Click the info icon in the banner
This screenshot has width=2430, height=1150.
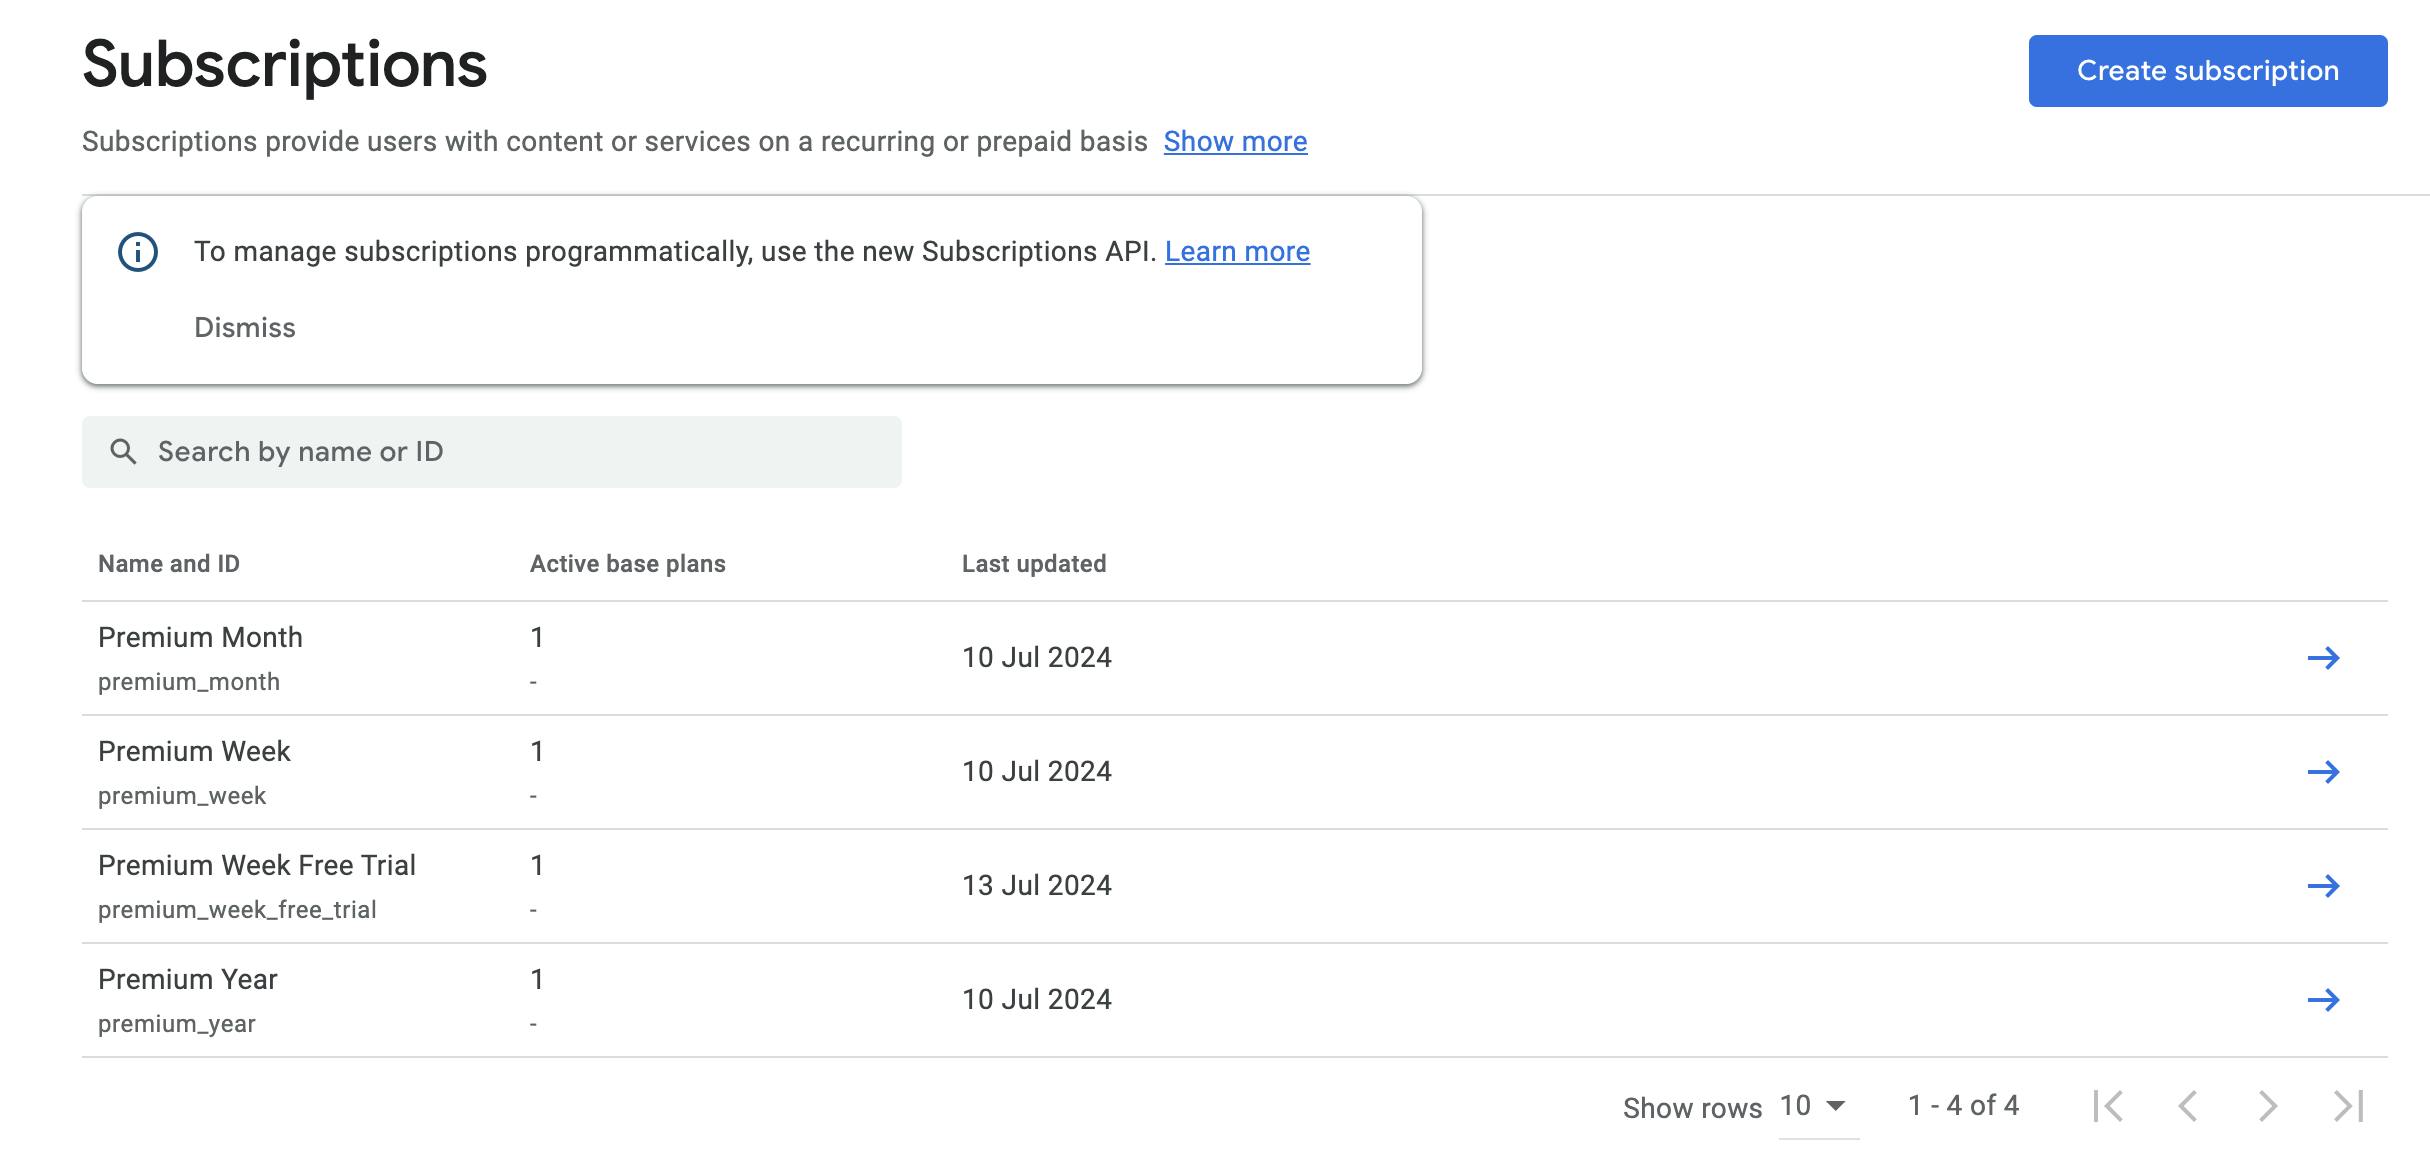pos(138,252)
